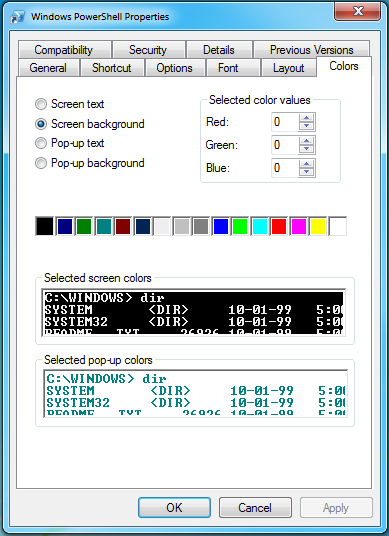Pick the dark red maroon swatch
Image resolution: width=389 pixels, height=536 pixels.
pyautogui.click(x=123, y=226)
